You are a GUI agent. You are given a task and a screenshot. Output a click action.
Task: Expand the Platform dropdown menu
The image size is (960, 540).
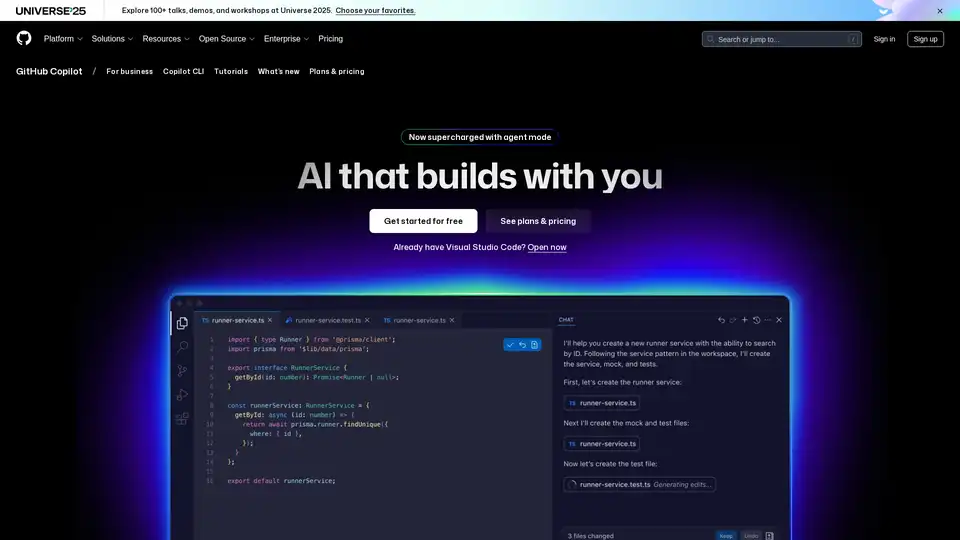pos(63,39)
